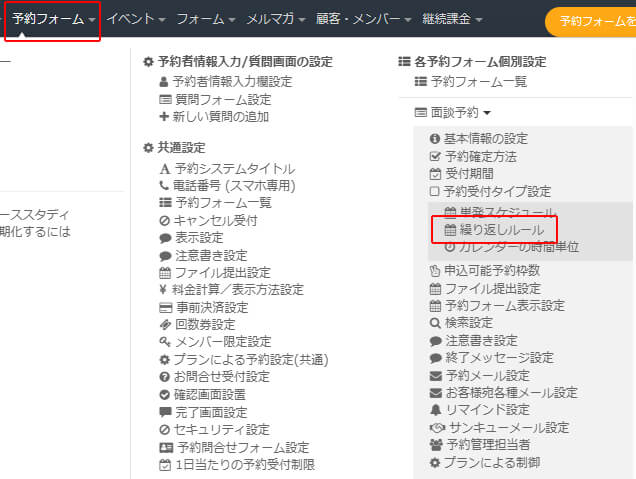
Task: Open the イベント menu in navbar
Action: pyautogui.click(x=136, y=19)
